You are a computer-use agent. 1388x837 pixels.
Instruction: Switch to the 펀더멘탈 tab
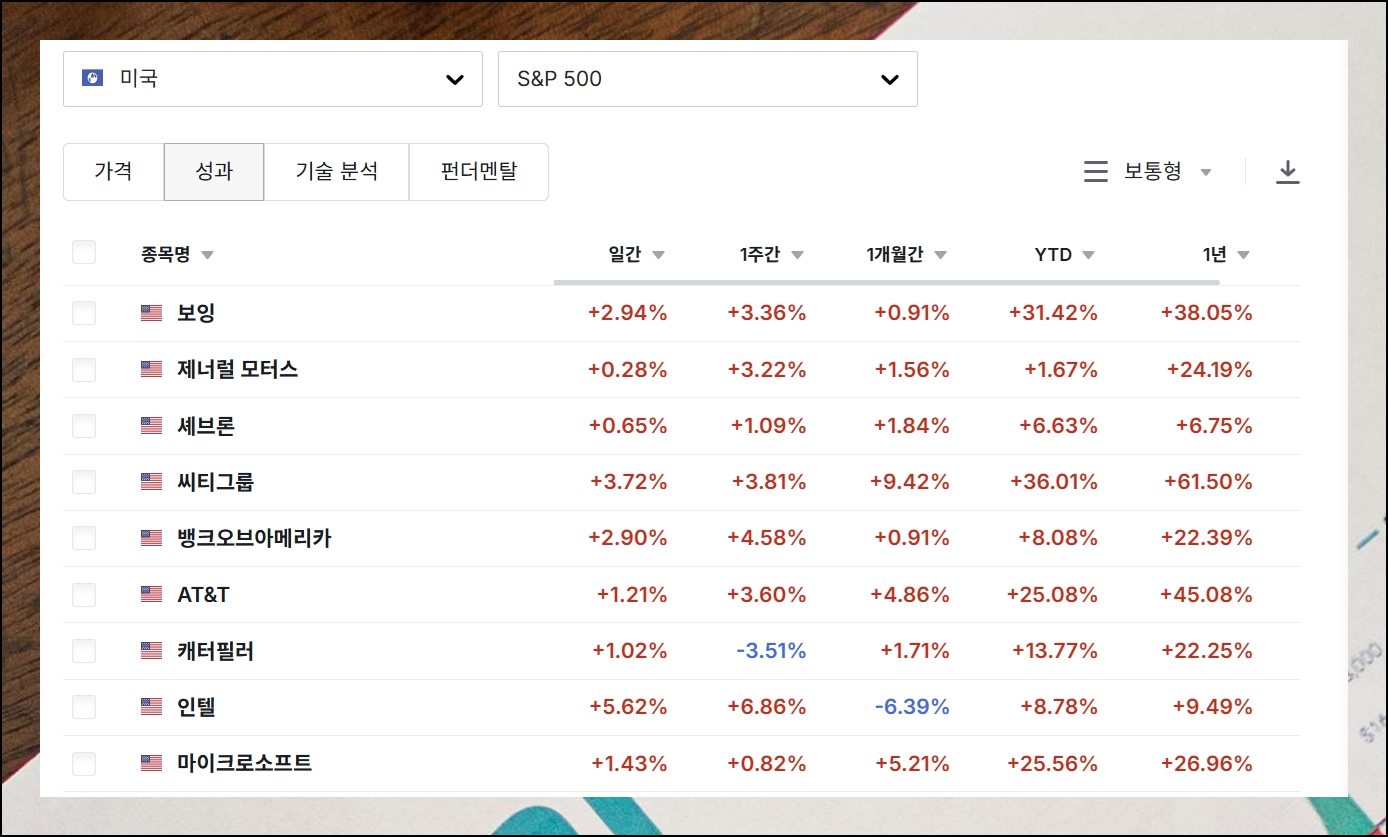pyautogui.click(x=479, y=172)
